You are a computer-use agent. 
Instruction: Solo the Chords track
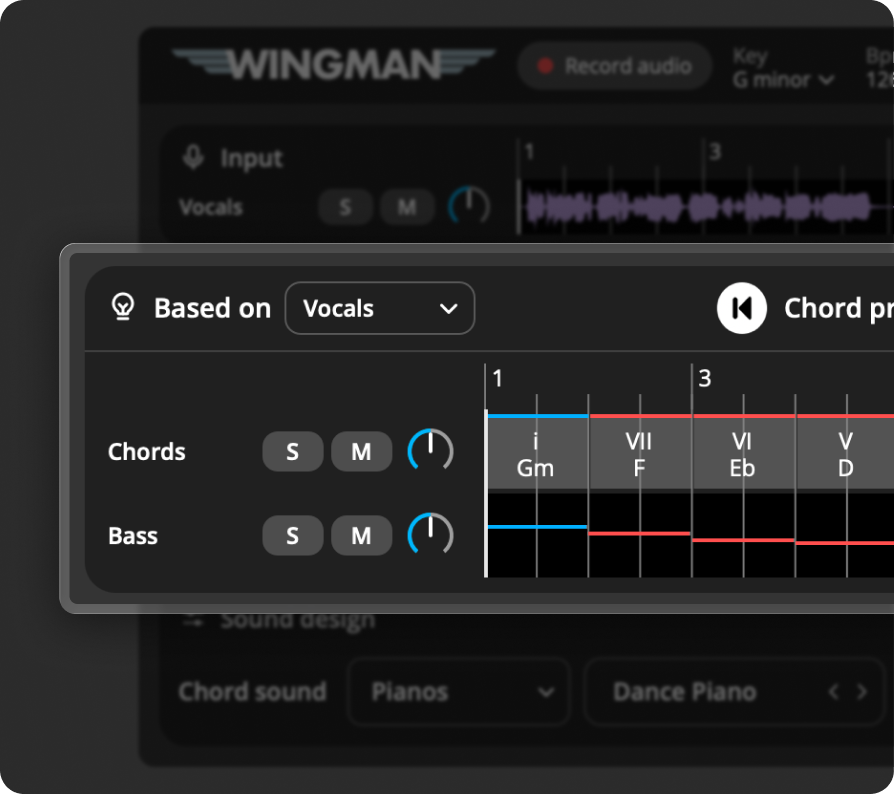pos(292,452)
